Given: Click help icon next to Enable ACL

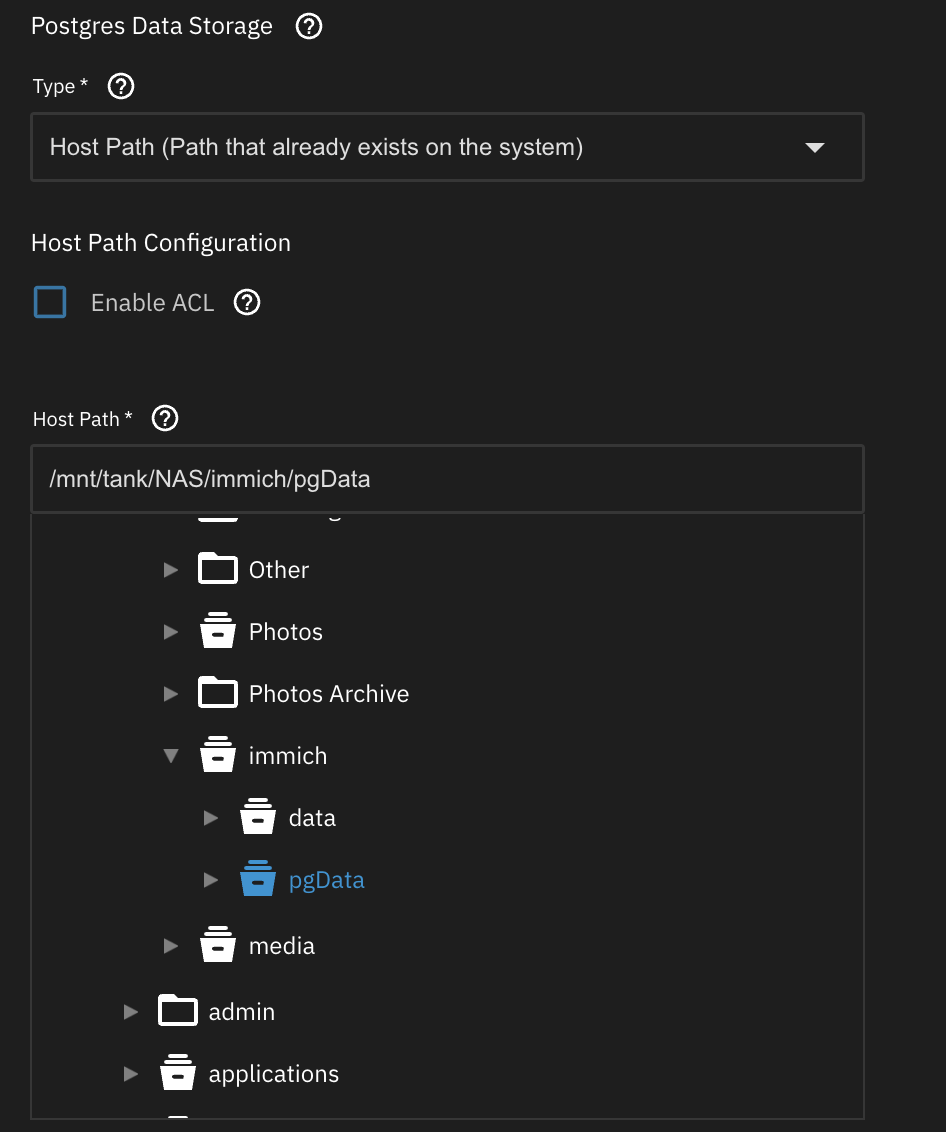Looking at the screenshot, I should [247, 302].
